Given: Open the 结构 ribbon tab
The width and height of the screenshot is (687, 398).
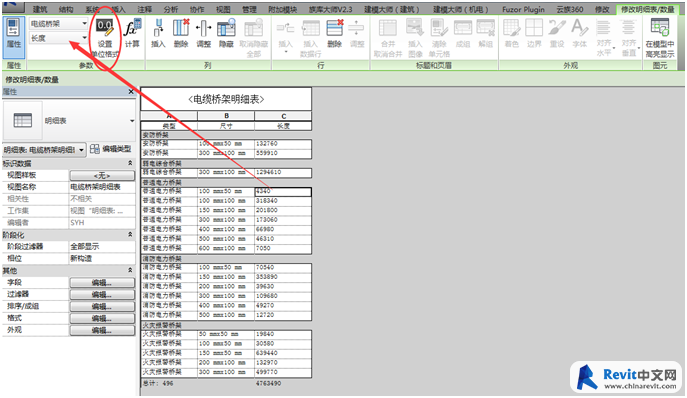Looking at the screenshot, I should [x=66, y=9].
